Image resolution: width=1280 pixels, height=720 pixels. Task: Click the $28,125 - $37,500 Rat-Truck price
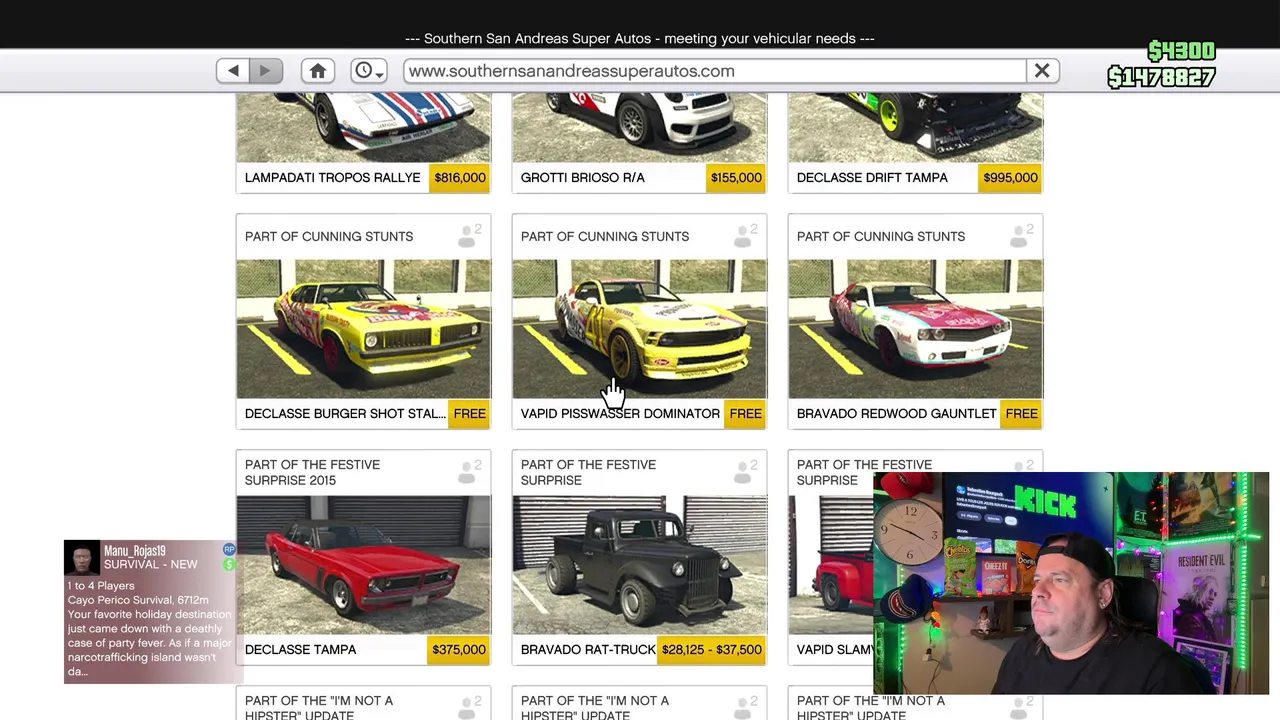[x=712, y=650]
